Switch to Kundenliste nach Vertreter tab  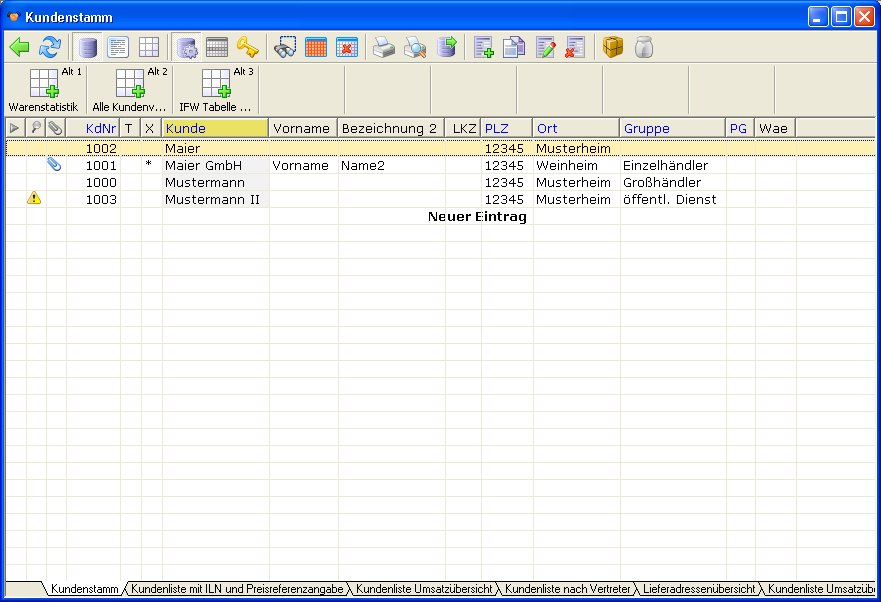click(x=567, y=590)
